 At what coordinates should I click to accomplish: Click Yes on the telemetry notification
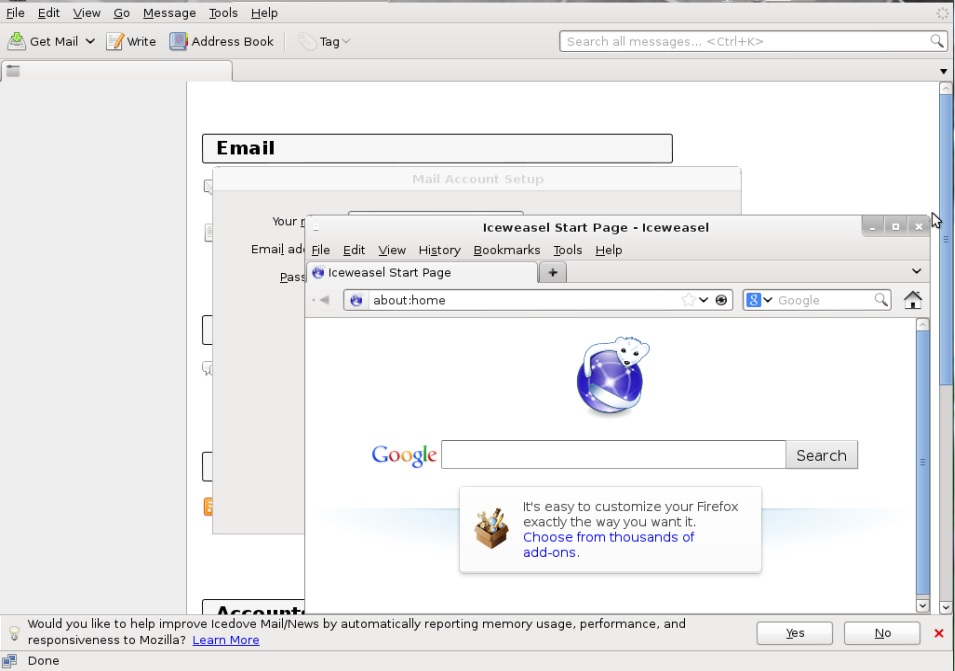pyautogui.click(x=794, y=633)
